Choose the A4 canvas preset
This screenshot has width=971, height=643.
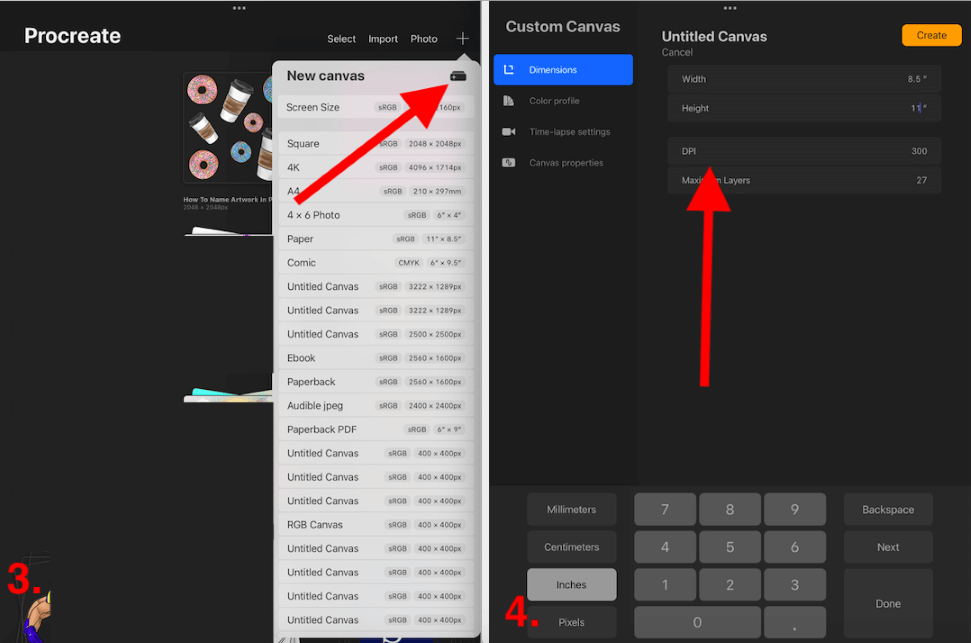pyautogui.click(x=376, y=191)
